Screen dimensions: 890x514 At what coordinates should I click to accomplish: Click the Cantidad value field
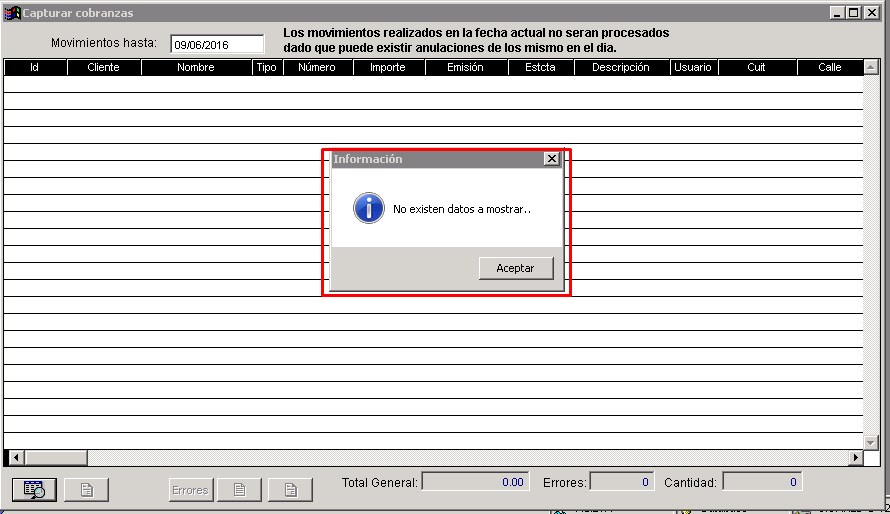[762, 482]
